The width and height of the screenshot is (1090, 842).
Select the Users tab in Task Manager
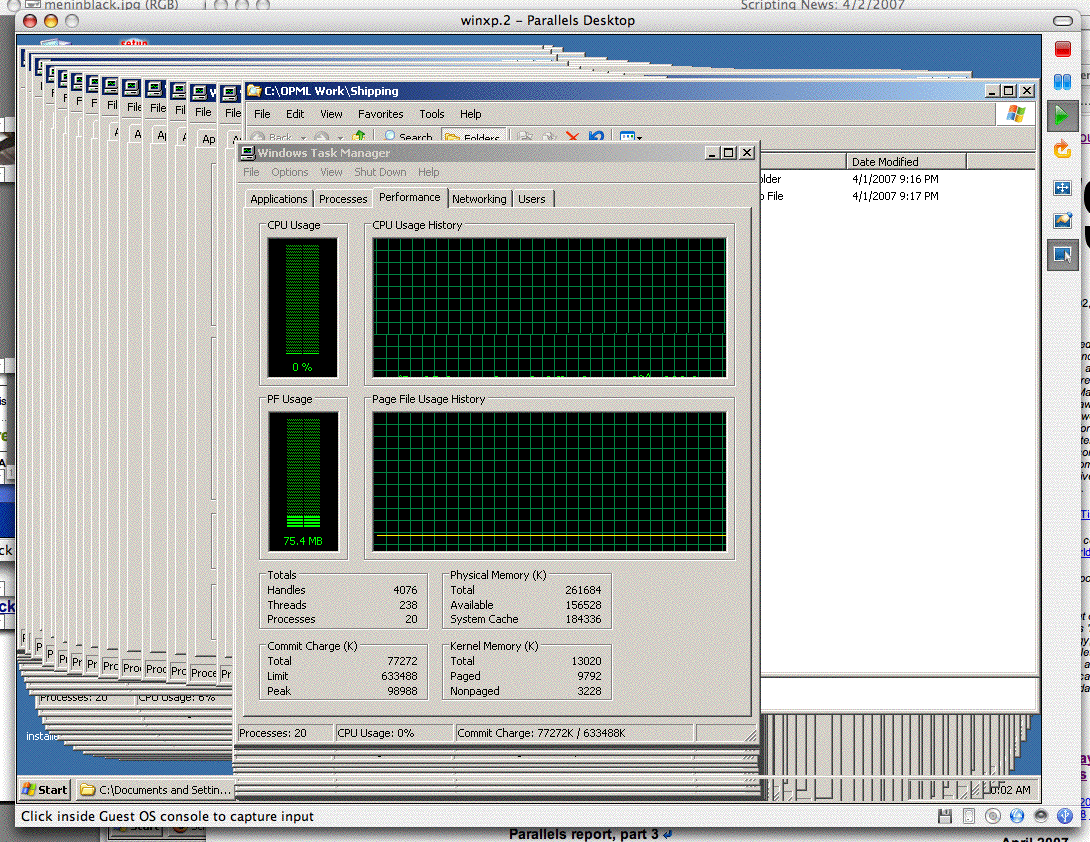pos(532,199)
